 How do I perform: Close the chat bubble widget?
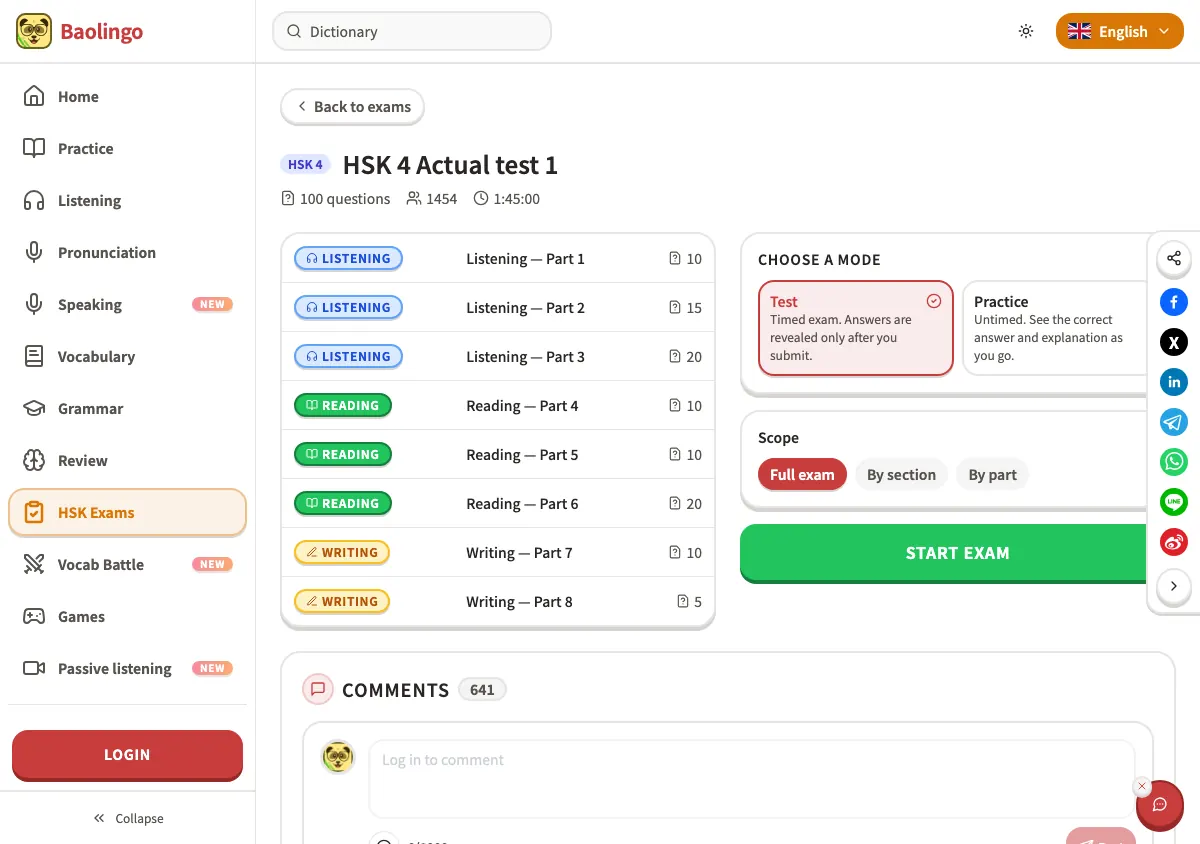(x=1142, y=786)
